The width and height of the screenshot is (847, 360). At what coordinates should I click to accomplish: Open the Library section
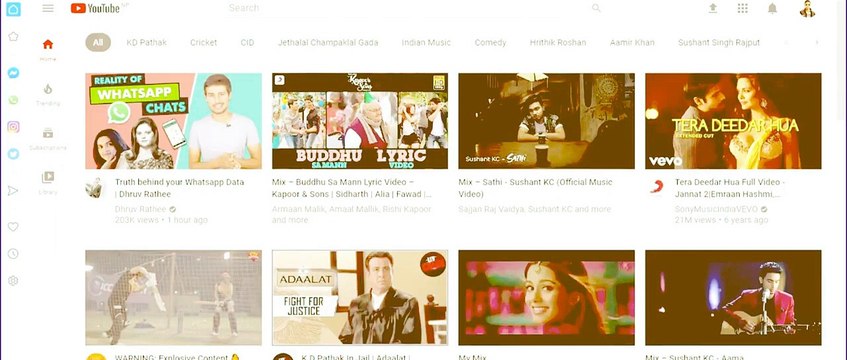pyautogui.click(x=48, y=183)
